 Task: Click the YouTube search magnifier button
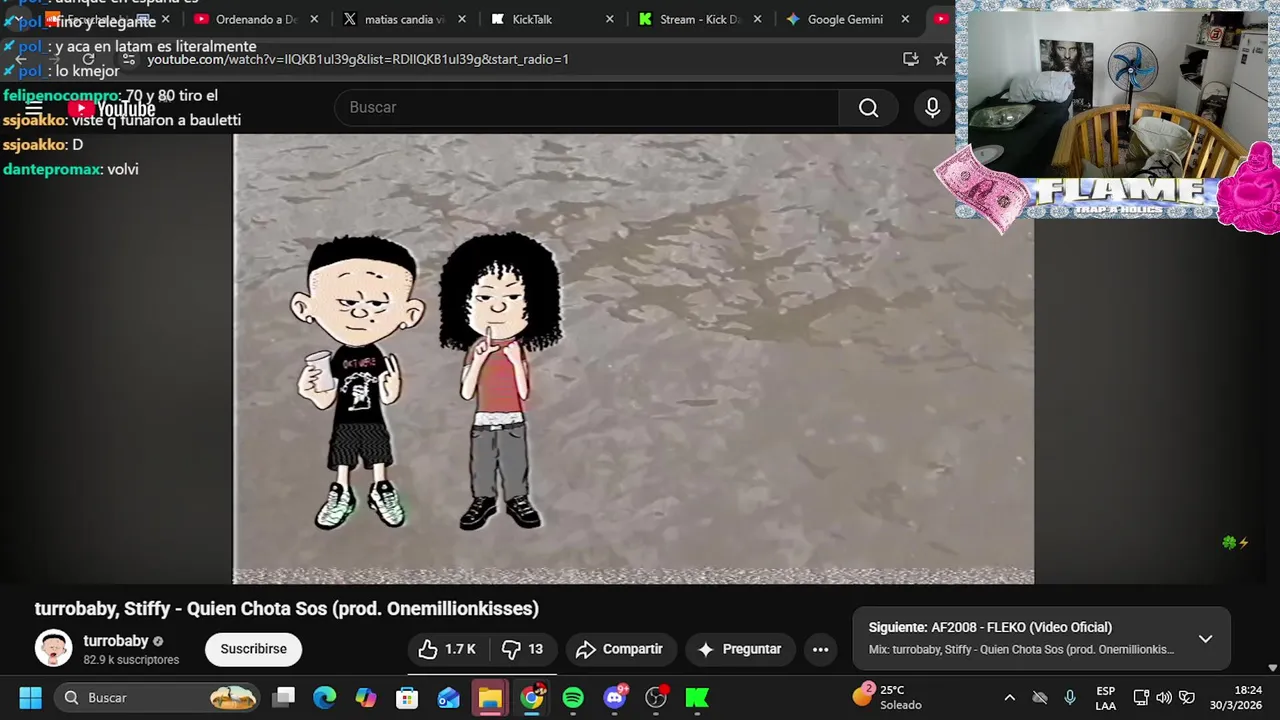point(868,108)
